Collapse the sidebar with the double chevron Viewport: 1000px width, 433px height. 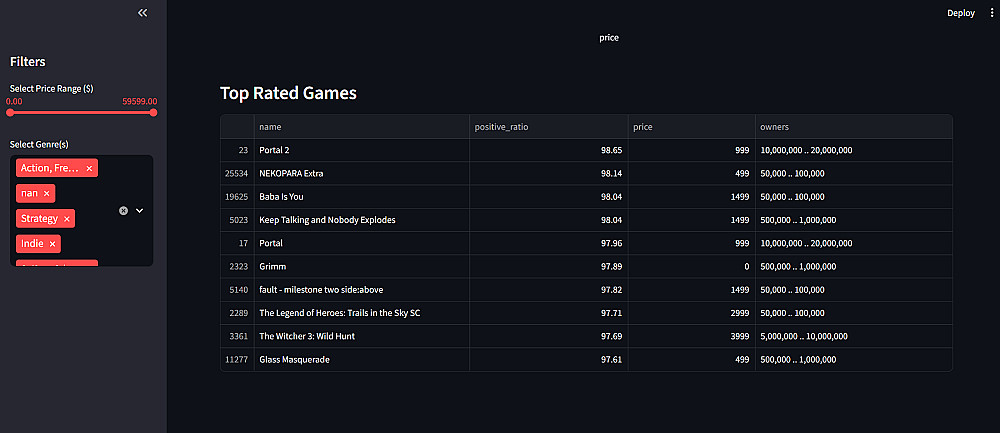tap(142, 13)
